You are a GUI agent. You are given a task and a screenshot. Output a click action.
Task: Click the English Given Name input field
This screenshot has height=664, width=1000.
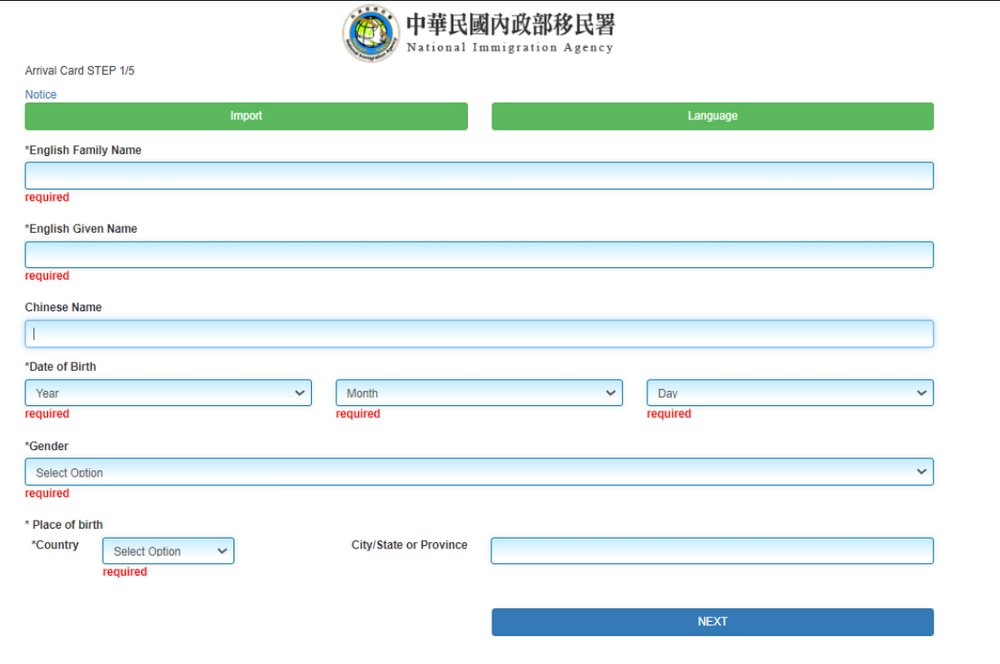tap(478, 254)
